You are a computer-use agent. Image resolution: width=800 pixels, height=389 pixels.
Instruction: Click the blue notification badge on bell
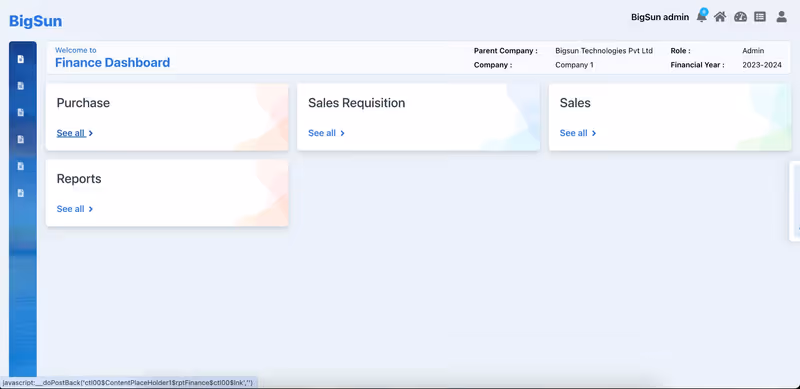(x=704, y=11)
